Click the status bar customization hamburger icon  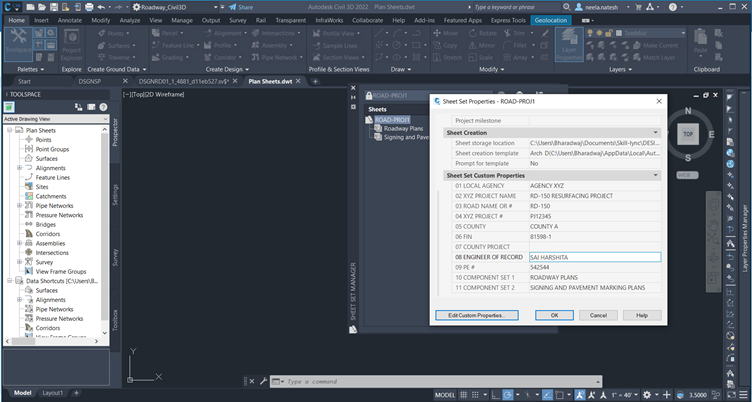pos(742,395)
